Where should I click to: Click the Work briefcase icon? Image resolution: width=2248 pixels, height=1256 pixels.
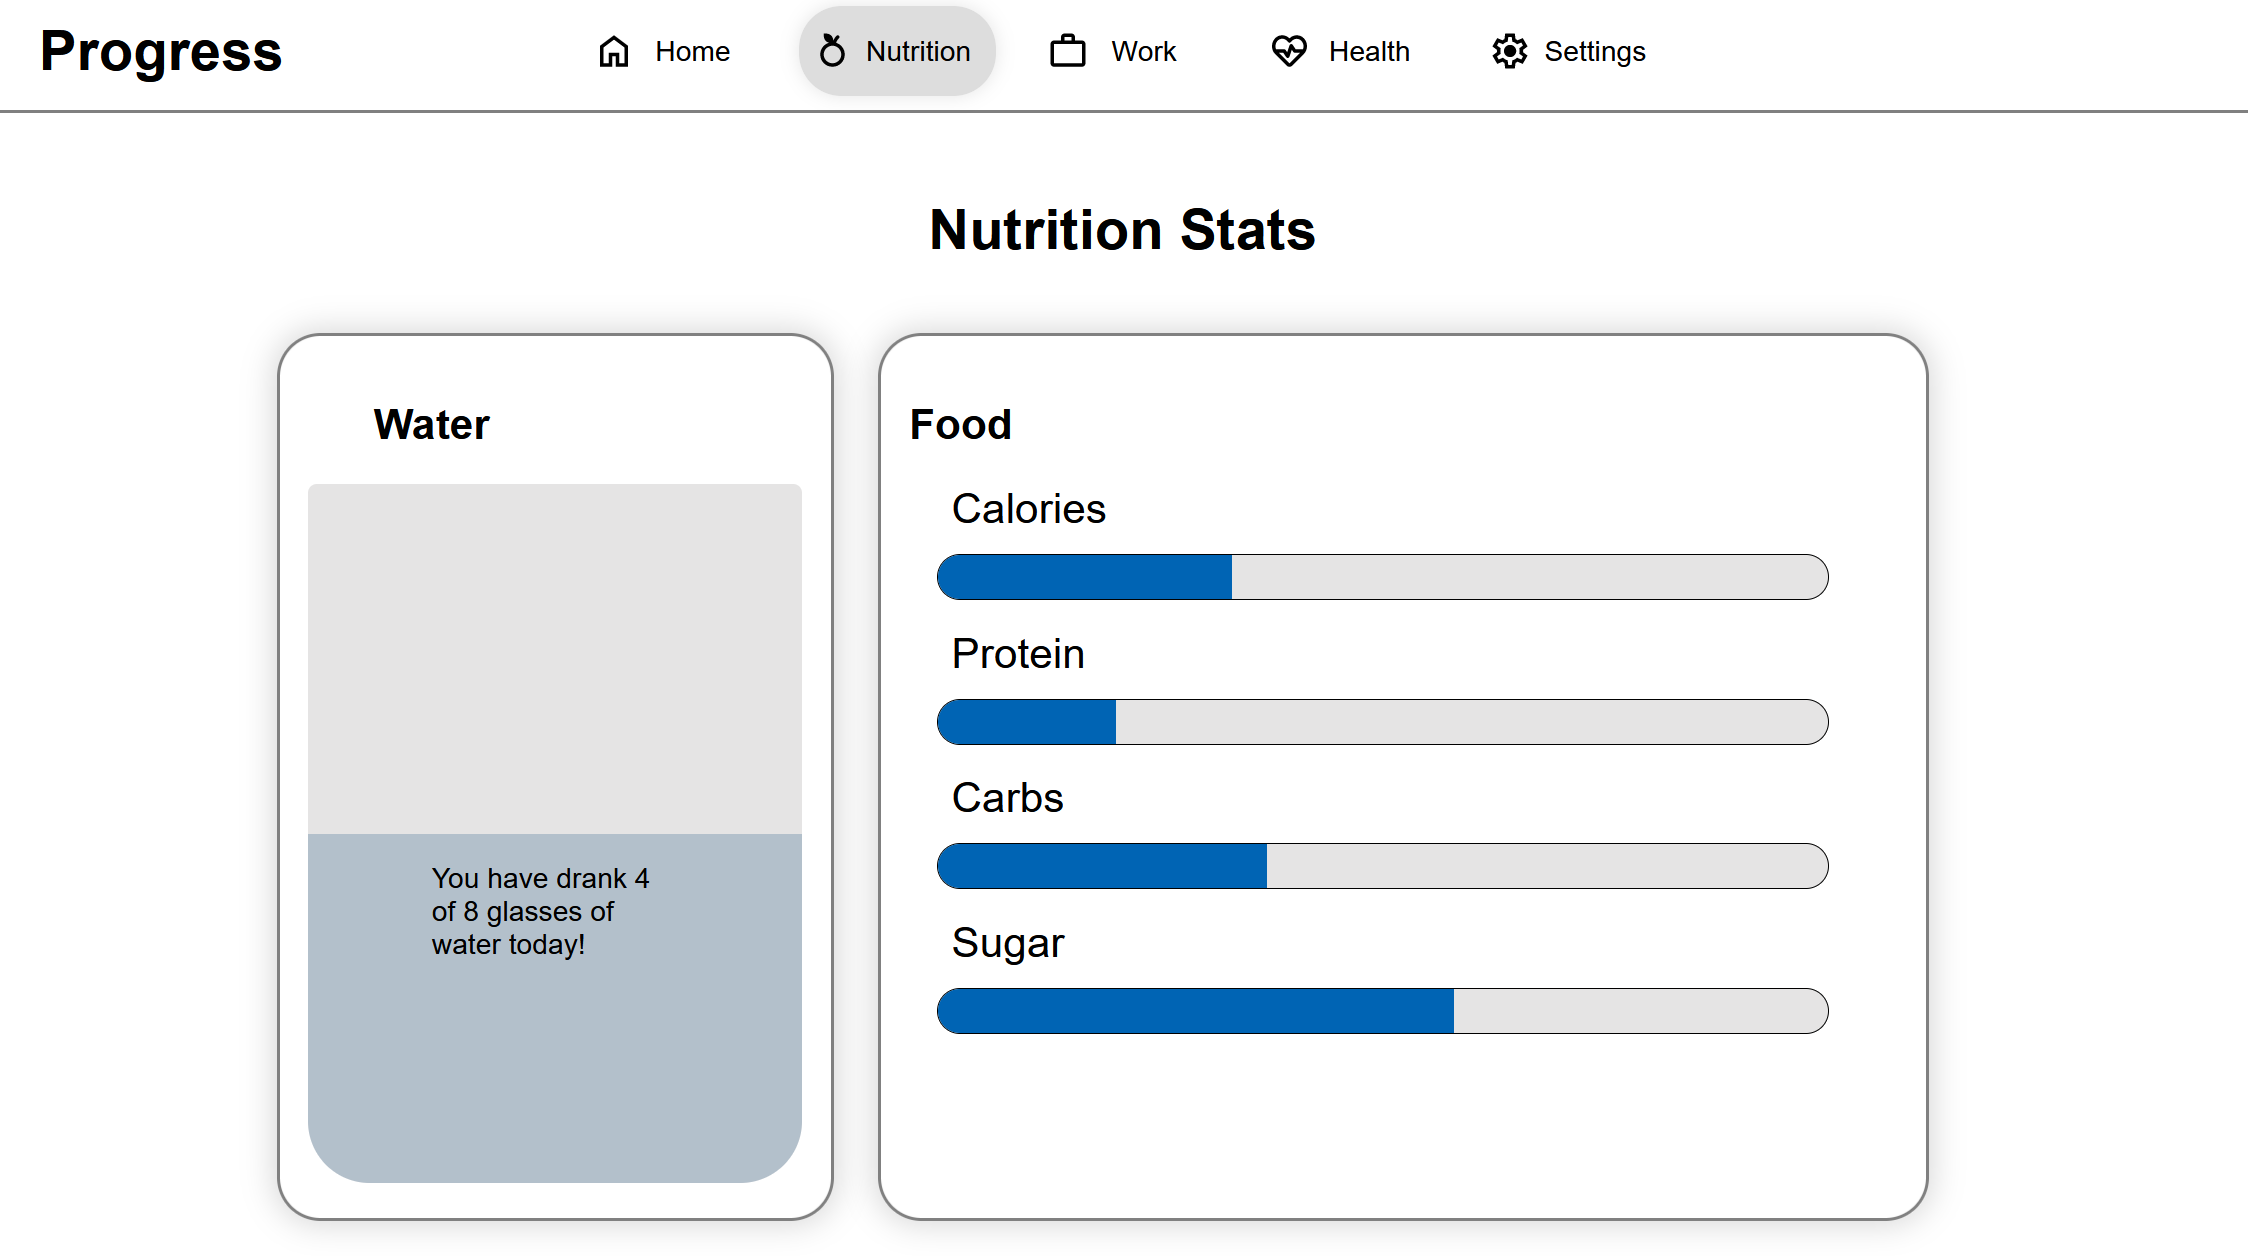pos(1068,51)
